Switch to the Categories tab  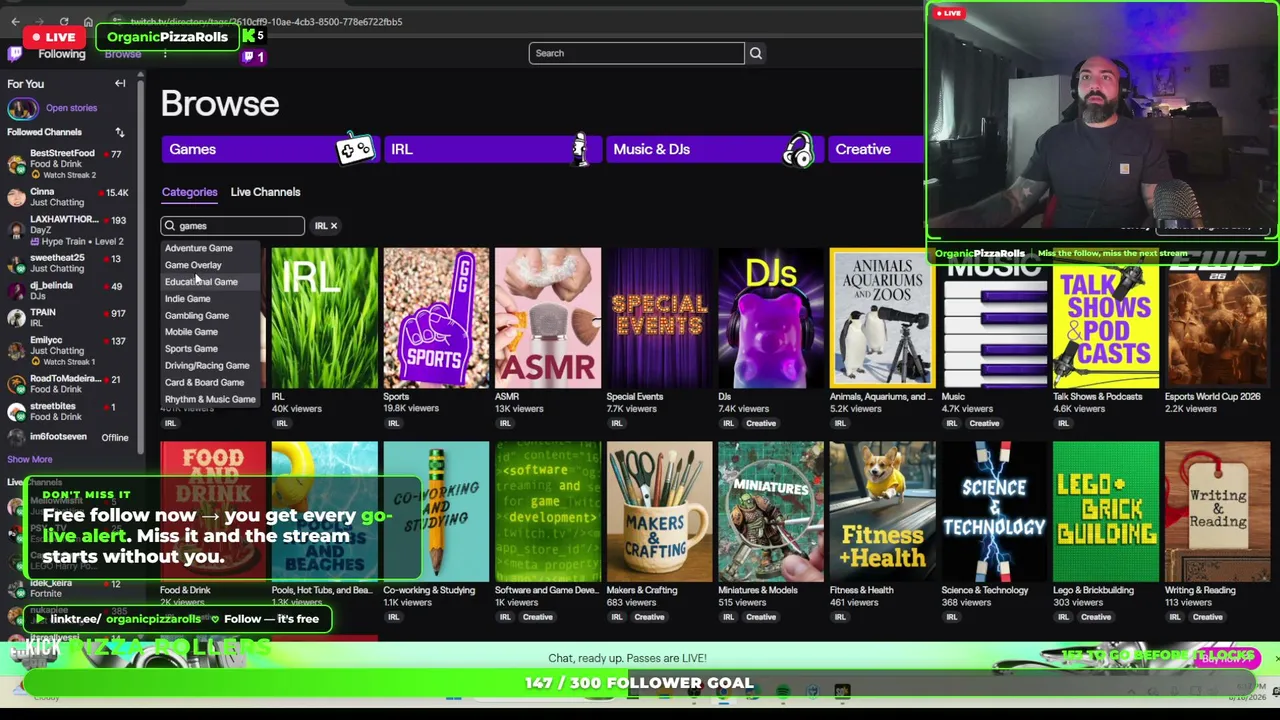point(189,192)
